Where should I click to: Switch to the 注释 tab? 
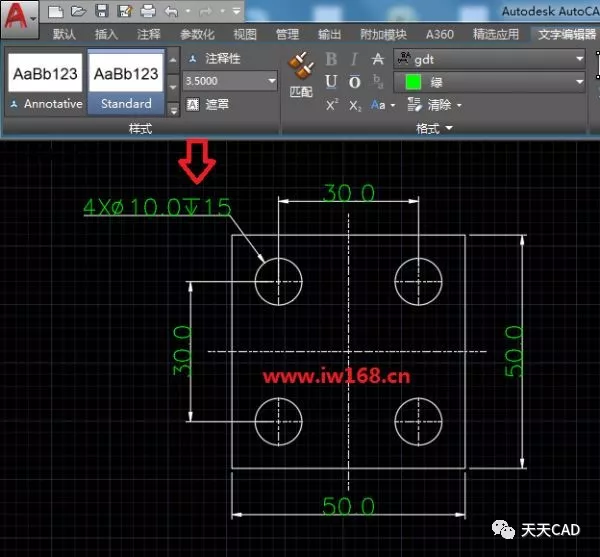pos(148,34)
